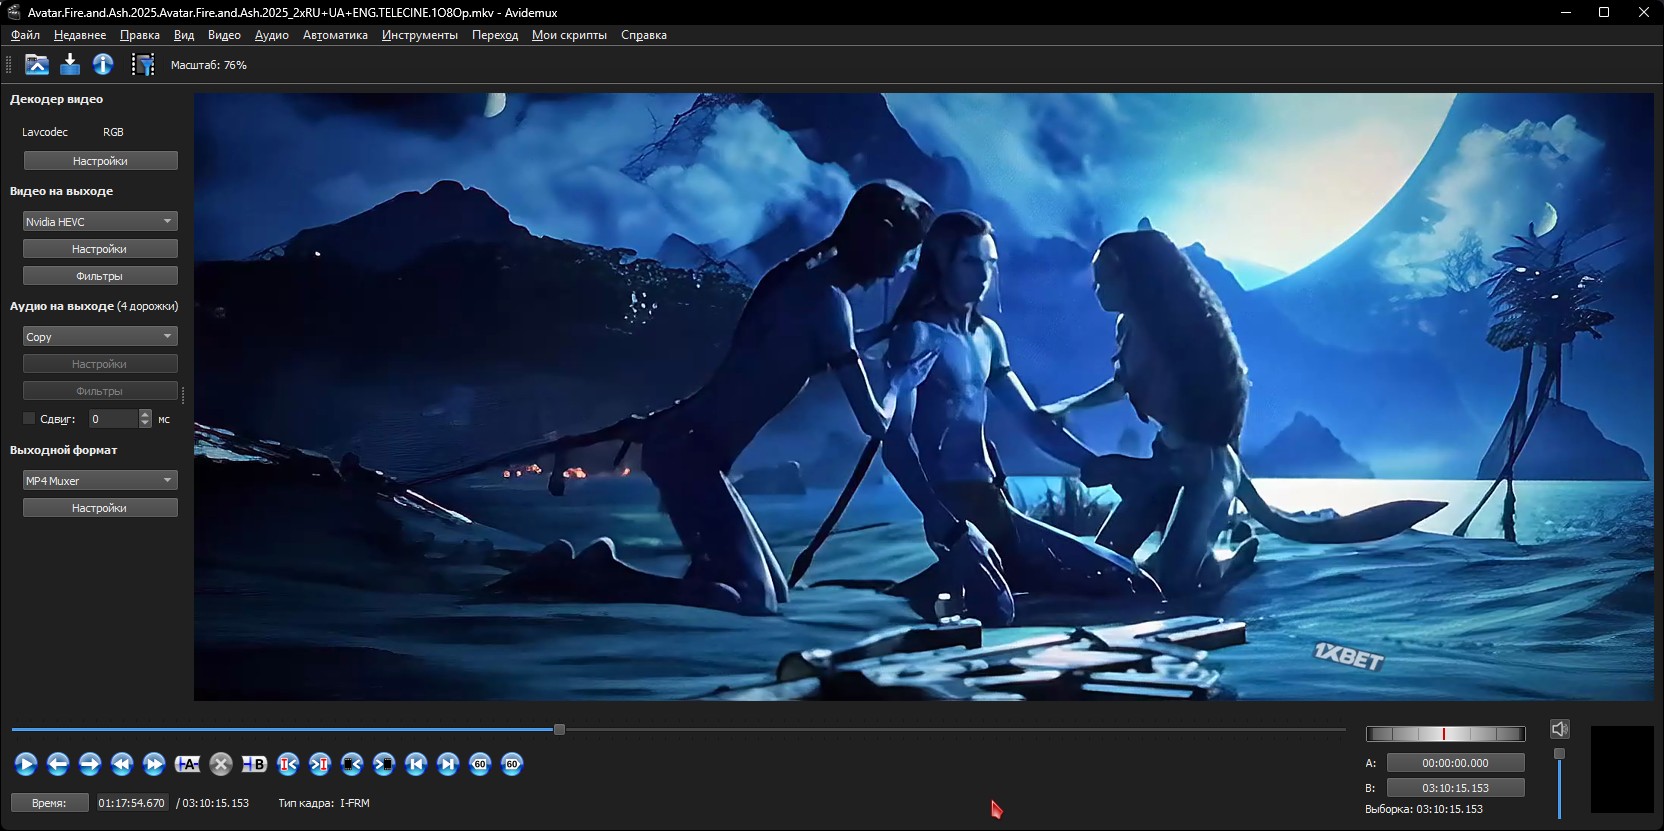Click the total duration / 03:10:15.153 text
The image size is (1664, 831).
(x=213, y=803)
